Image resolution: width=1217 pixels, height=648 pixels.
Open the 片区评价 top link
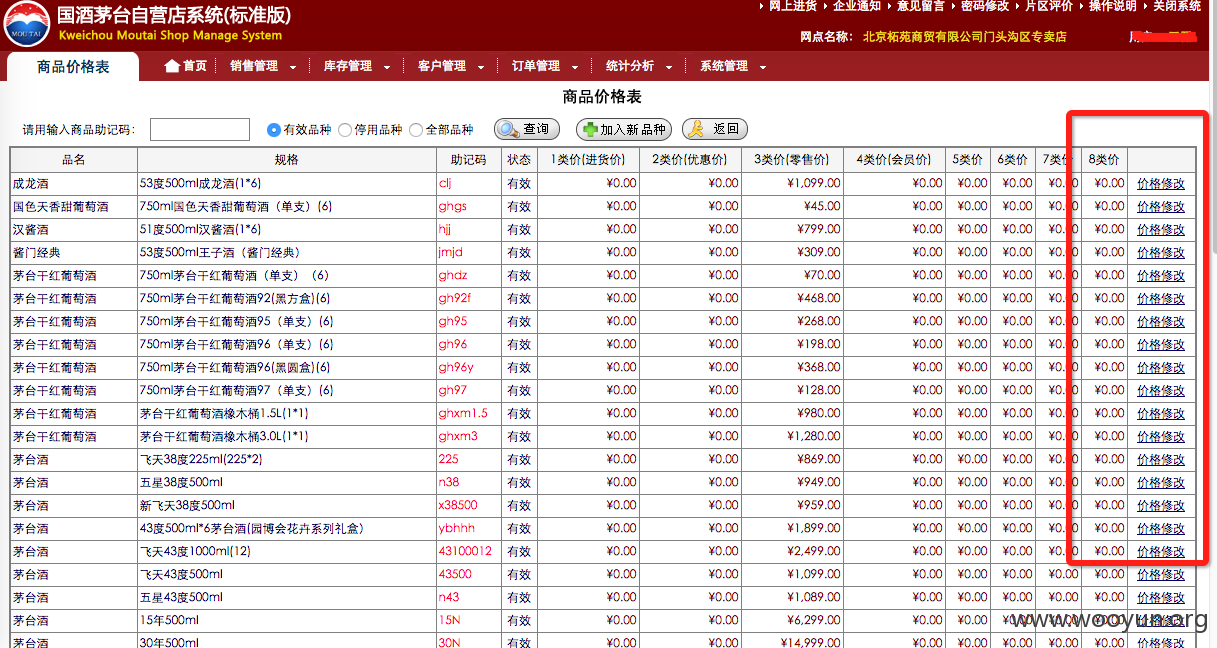pyautogui.click(x=1049, y=6)
